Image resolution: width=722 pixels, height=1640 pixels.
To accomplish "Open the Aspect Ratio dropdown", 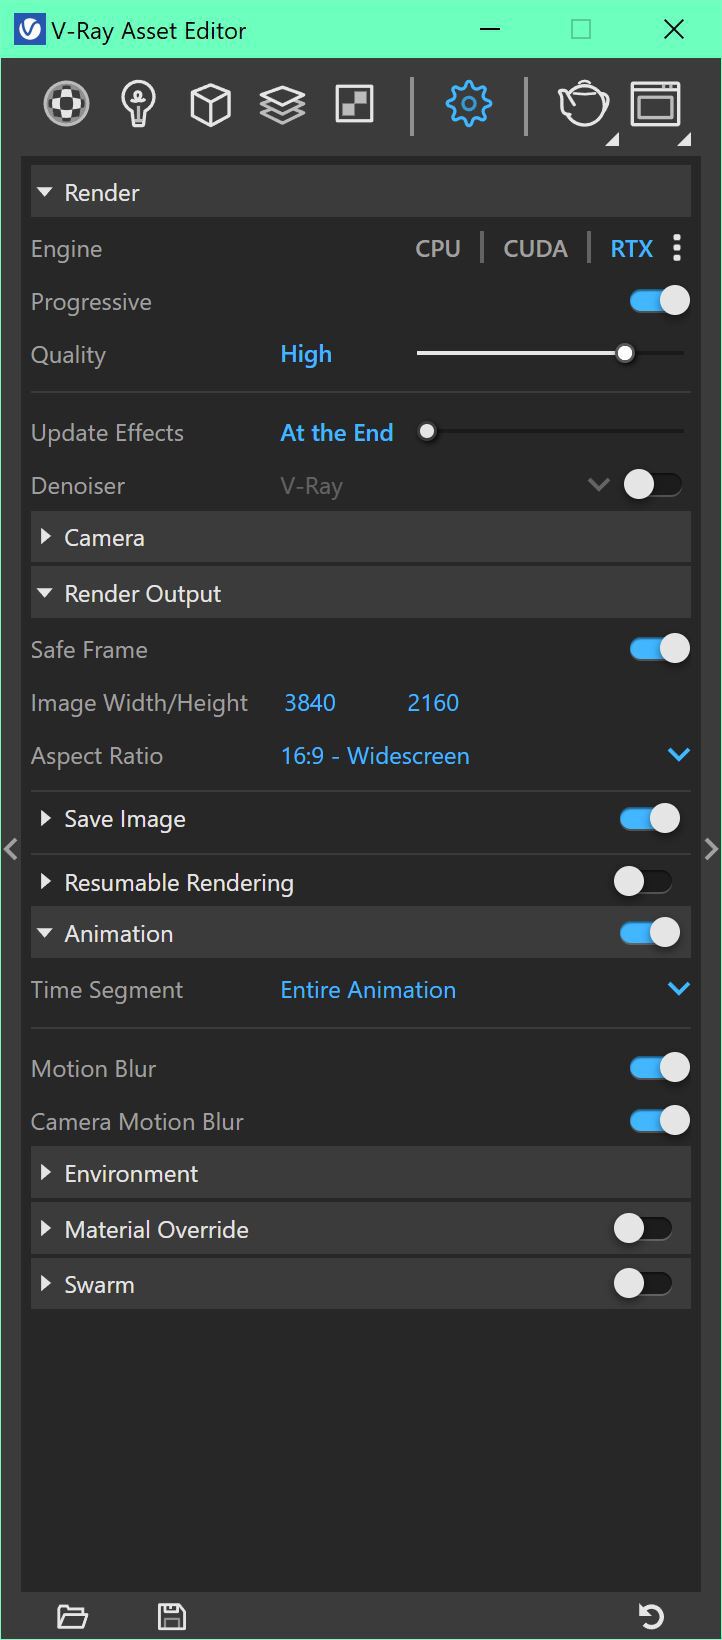I will [678, 755].
